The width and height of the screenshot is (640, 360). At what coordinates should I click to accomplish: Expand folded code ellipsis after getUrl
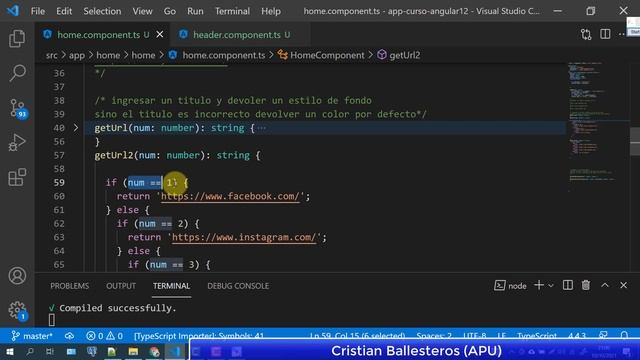click(262, 128)
